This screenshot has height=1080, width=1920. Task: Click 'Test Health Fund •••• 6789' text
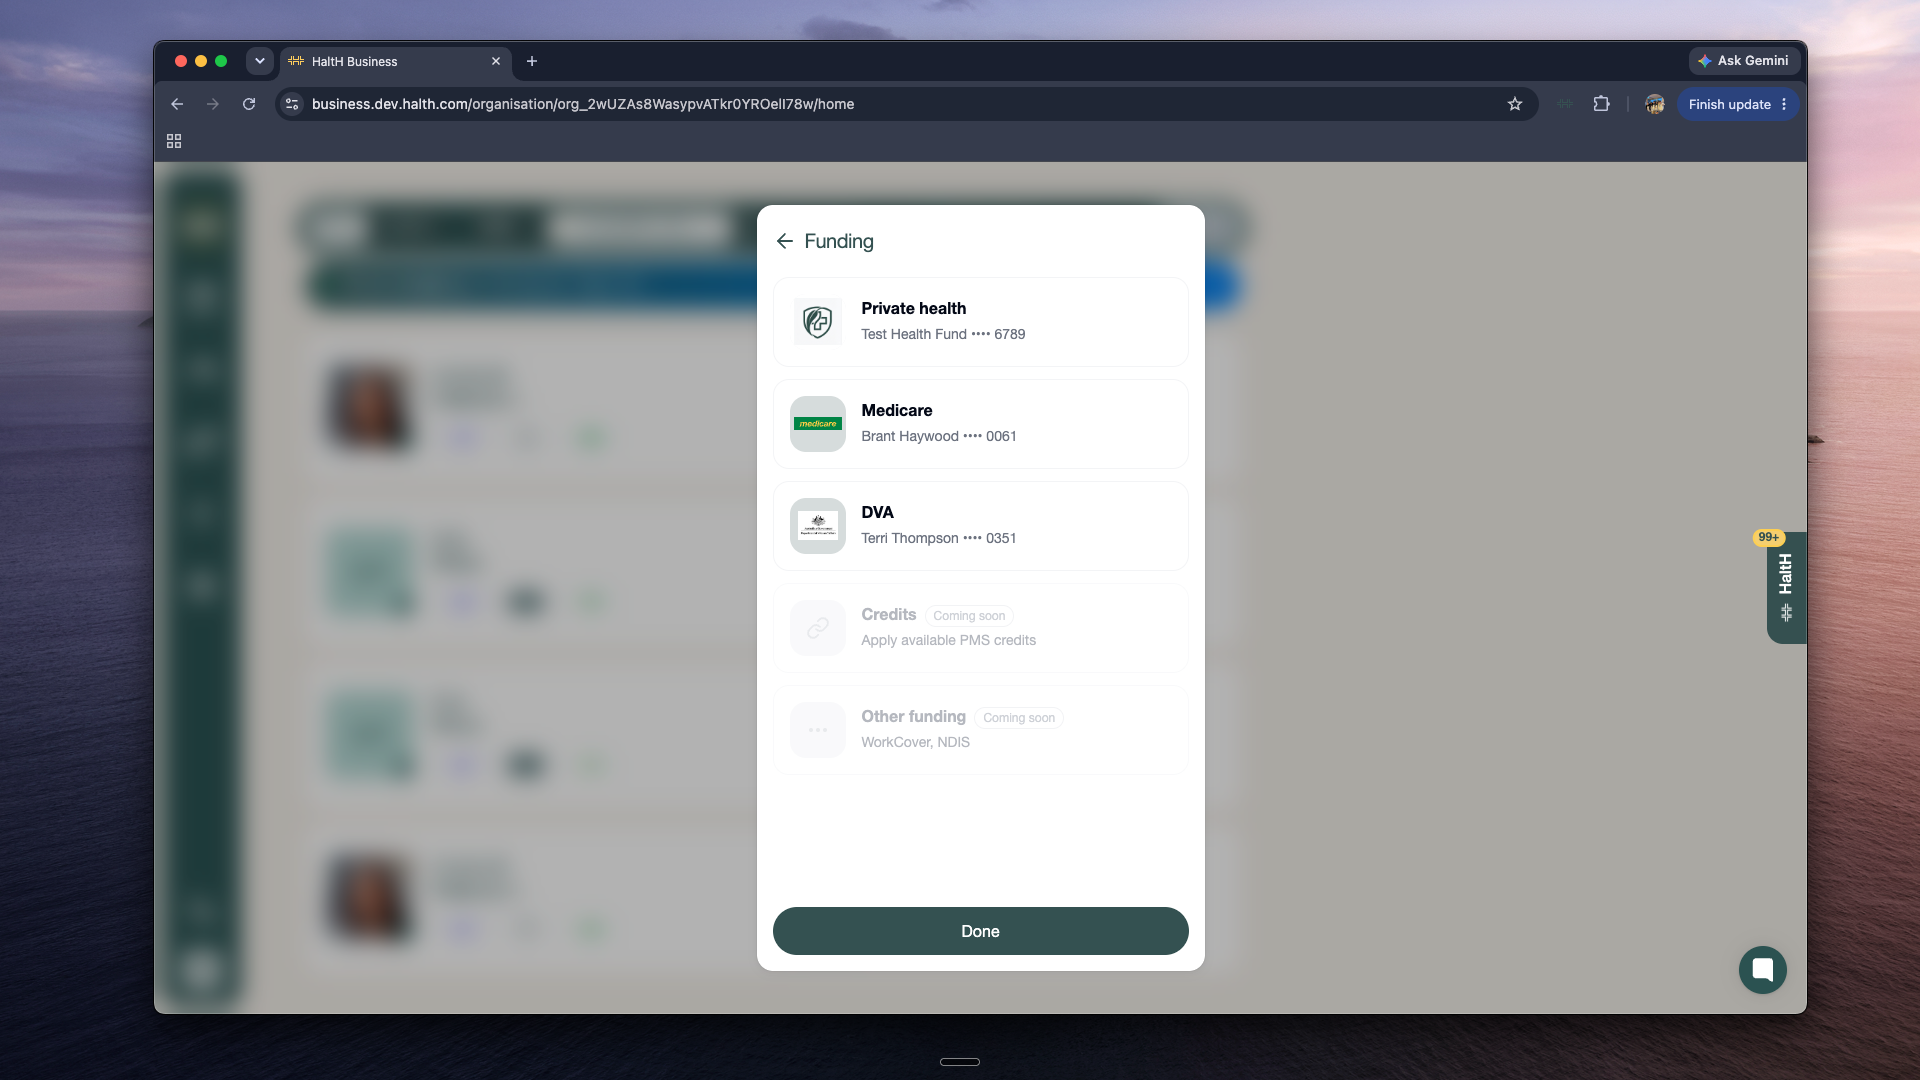(943, 334)
